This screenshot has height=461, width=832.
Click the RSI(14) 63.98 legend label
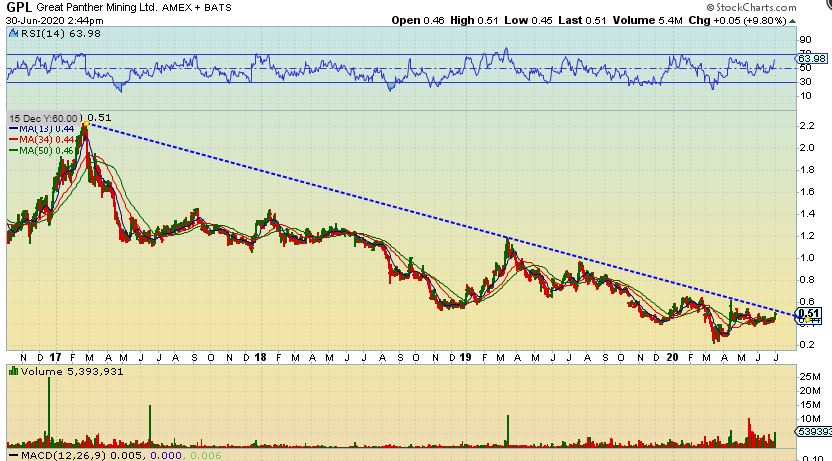[60, 33]
